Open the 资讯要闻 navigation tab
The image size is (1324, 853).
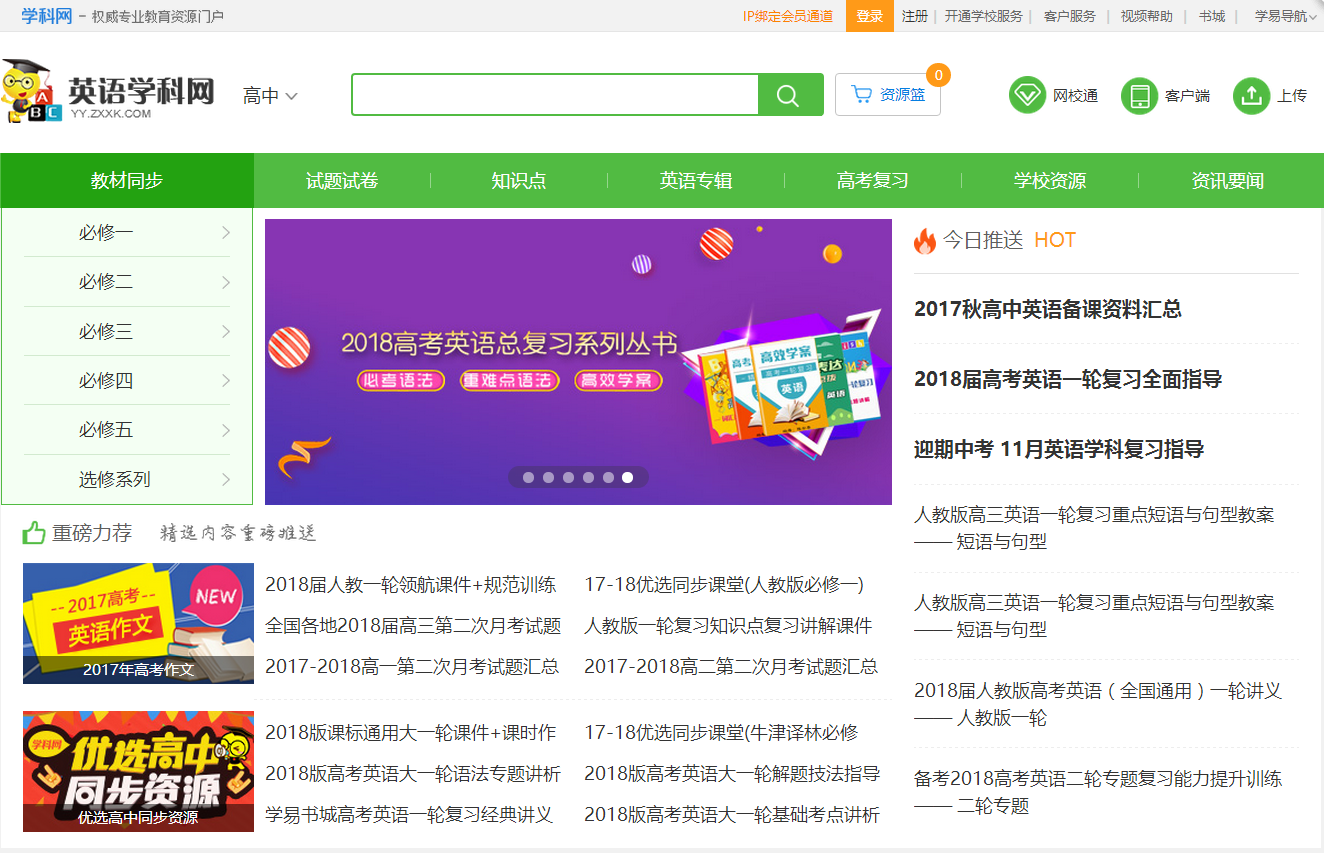pos(1228,181)
